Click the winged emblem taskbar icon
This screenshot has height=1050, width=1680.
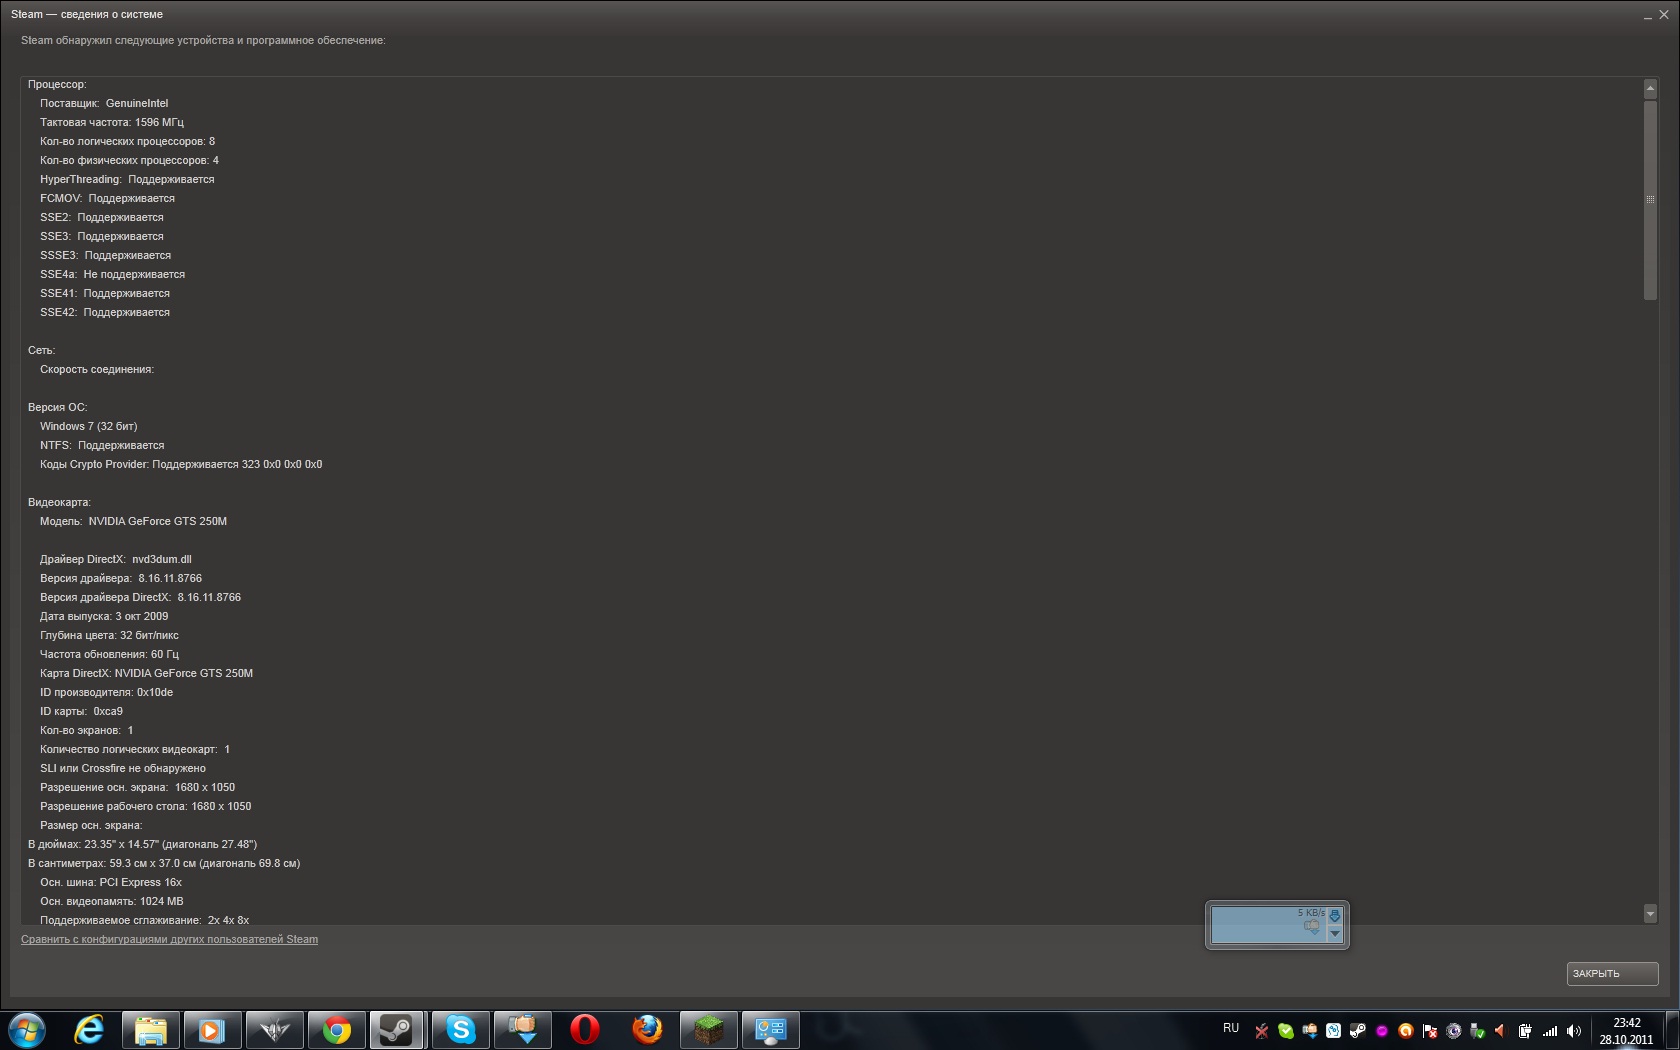(274, 1030)
